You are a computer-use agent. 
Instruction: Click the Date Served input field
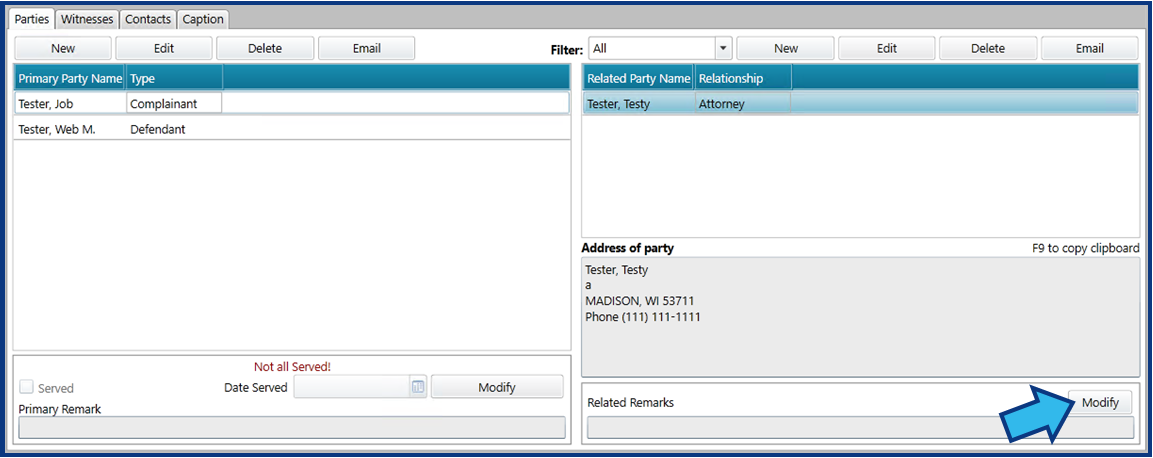click(352, 387)
